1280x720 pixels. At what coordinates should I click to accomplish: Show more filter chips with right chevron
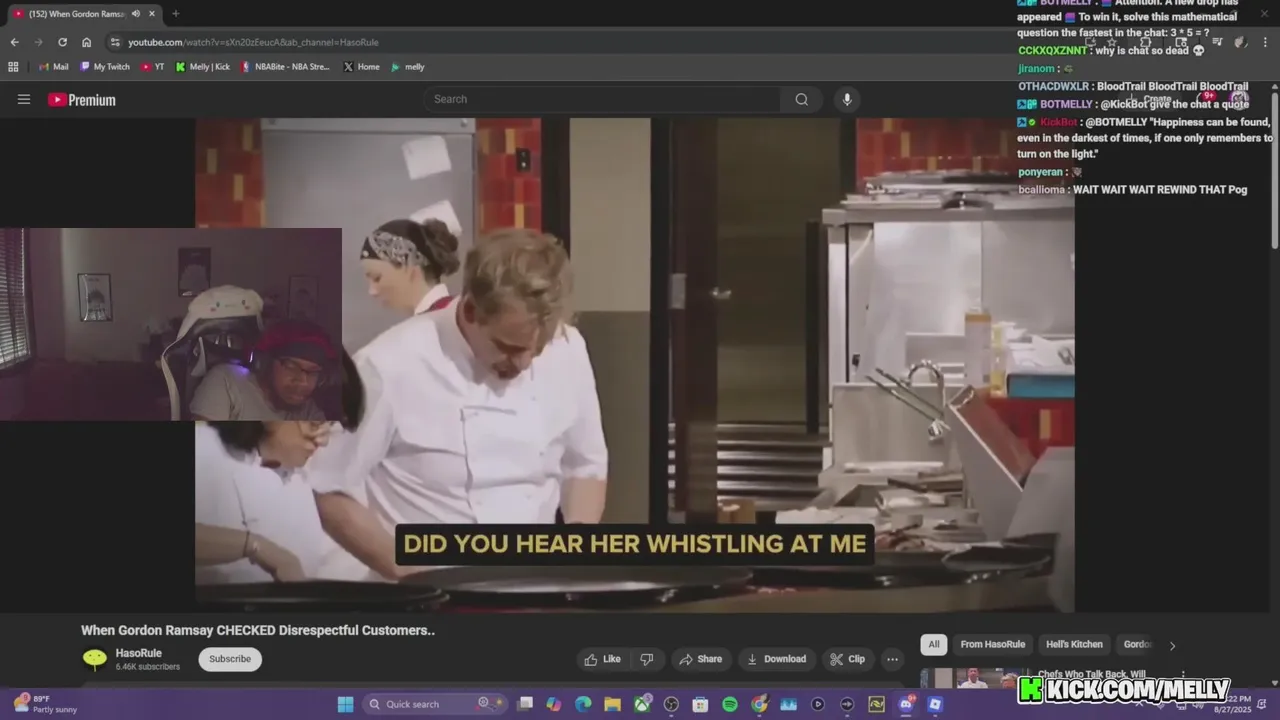[x=1172, y=645]
